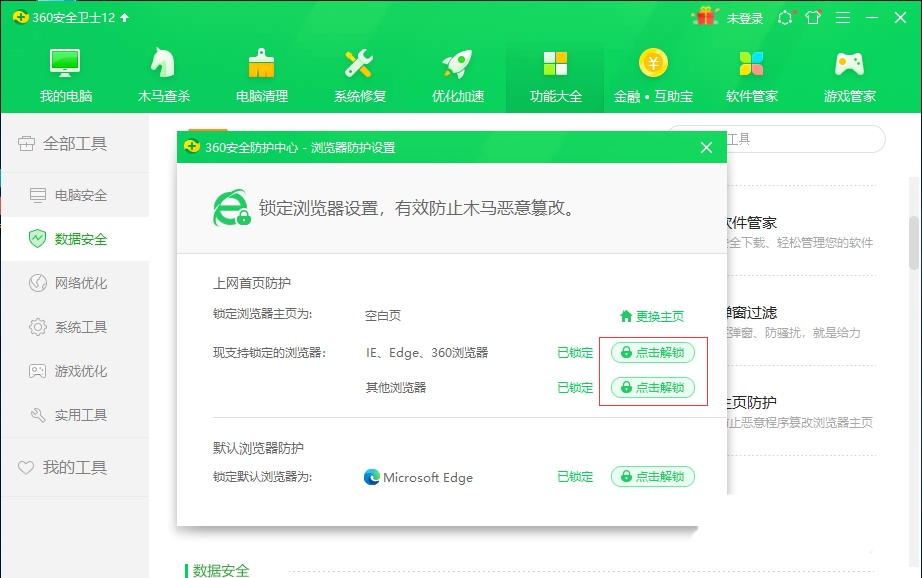922x578 pixels.
Task: Open 金融·互助宝 coin icon
Action: coord(653,63)
